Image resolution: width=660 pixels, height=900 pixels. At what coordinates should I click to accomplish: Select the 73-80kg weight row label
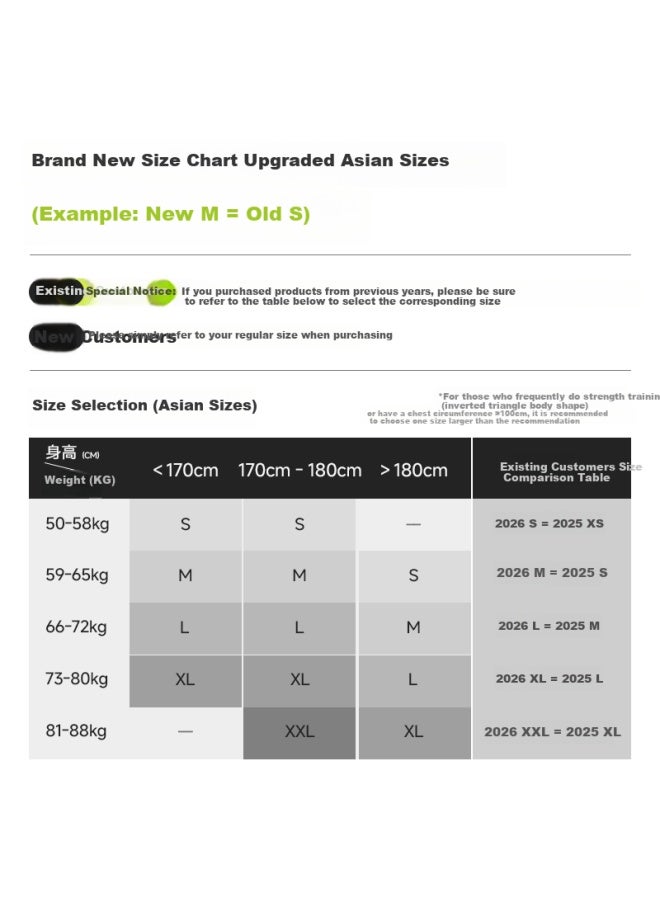(77, 679)
